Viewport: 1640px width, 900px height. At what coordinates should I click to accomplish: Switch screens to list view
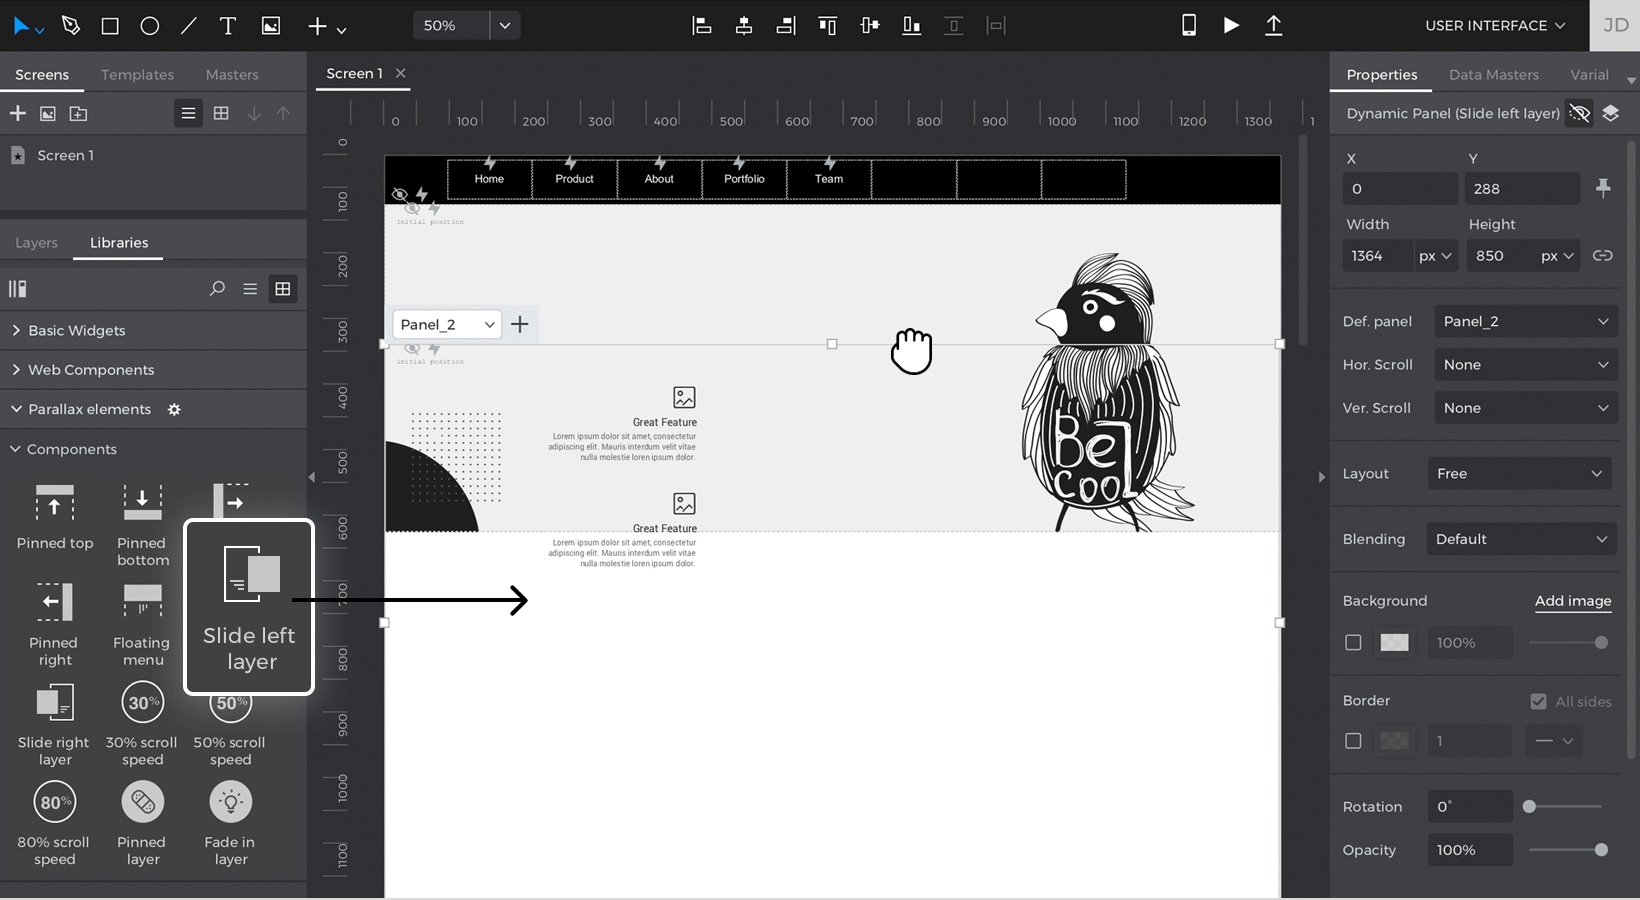pyautogui.click(x=188, y=113)
